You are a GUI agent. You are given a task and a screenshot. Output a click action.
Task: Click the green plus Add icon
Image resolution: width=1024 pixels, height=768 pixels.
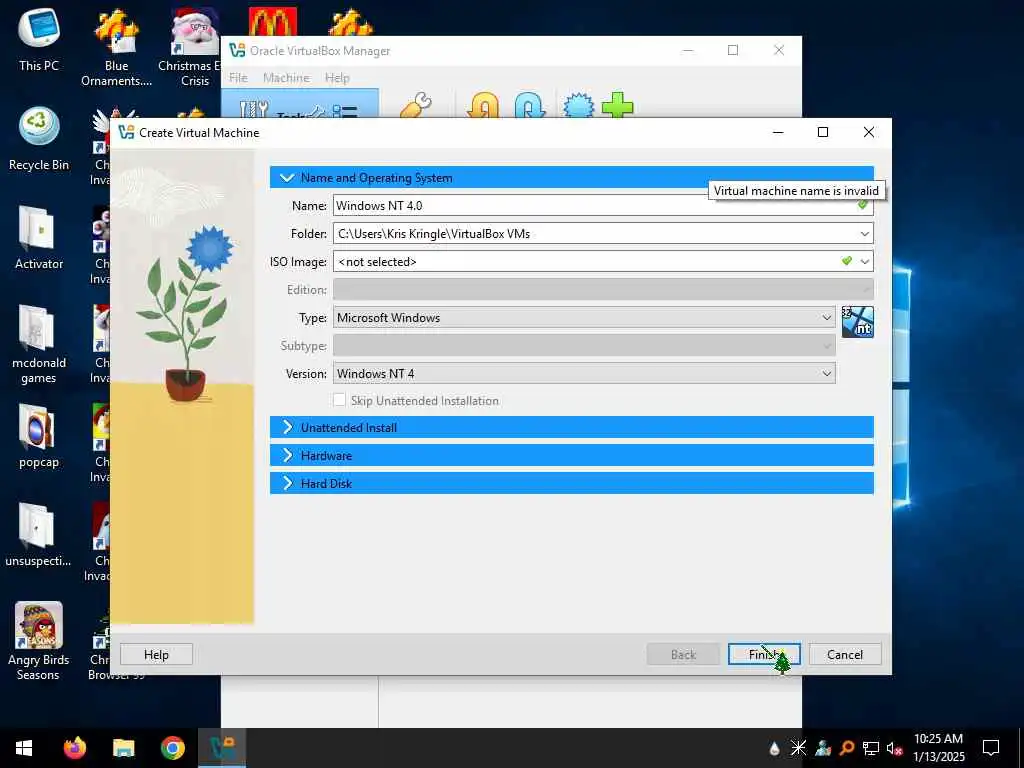point(617,105)
